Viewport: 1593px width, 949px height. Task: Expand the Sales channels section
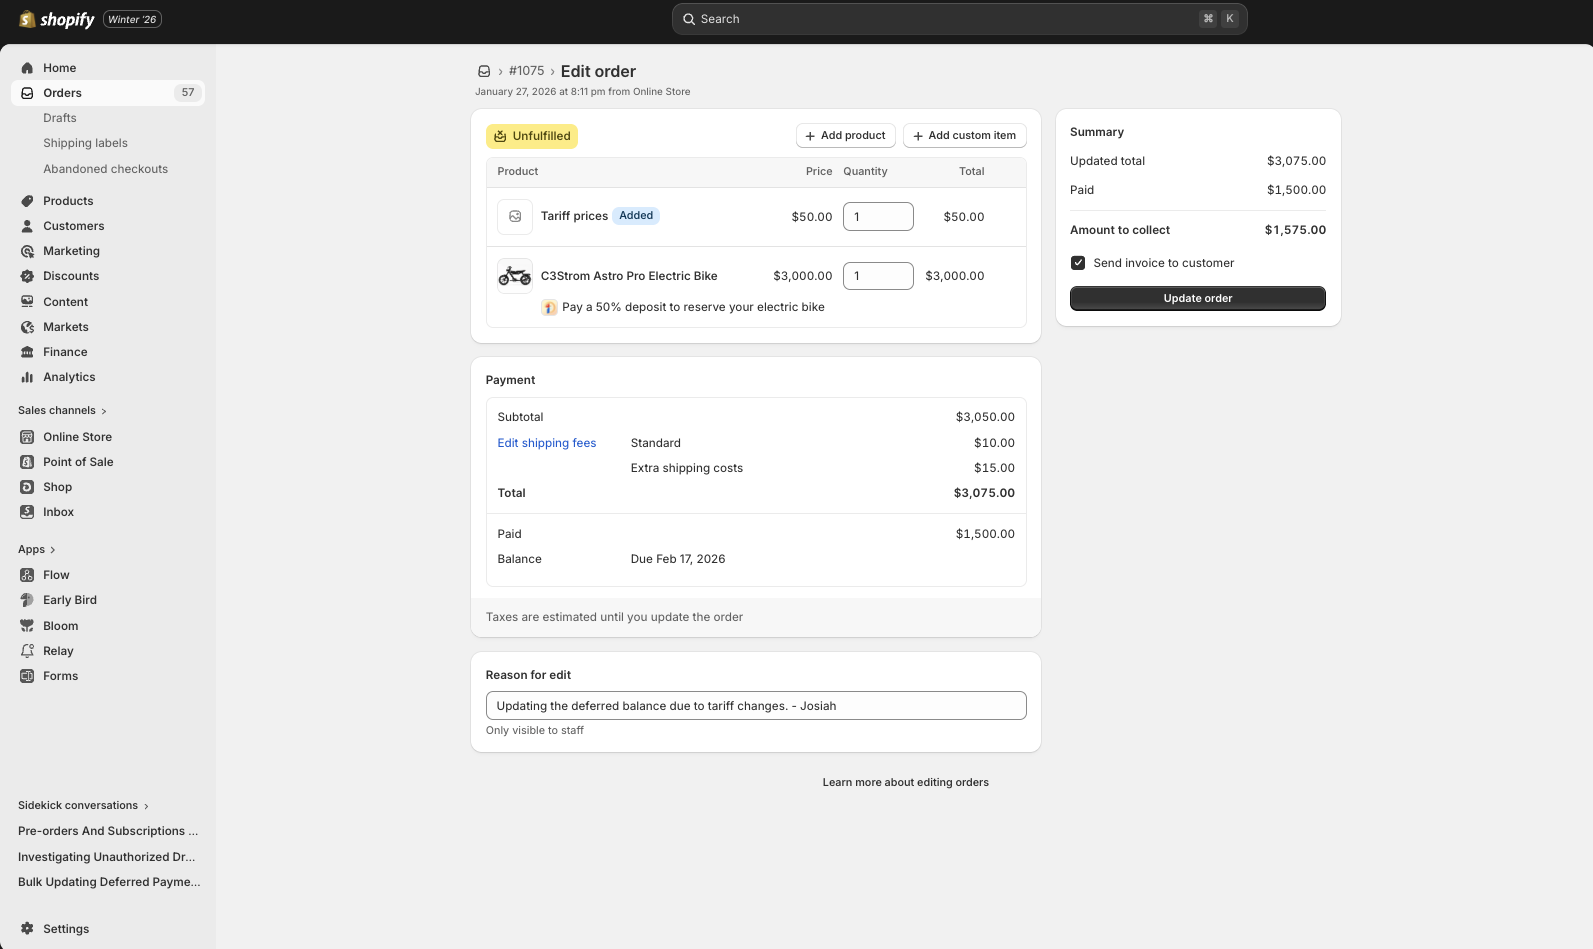[62, 411]
